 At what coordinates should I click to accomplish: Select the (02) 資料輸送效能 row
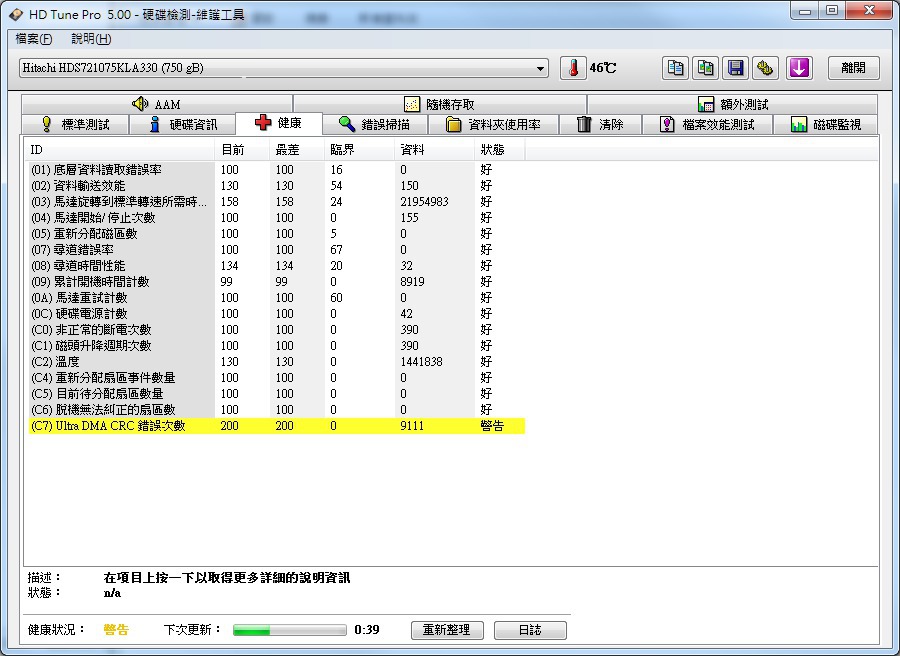pos(277,186)
